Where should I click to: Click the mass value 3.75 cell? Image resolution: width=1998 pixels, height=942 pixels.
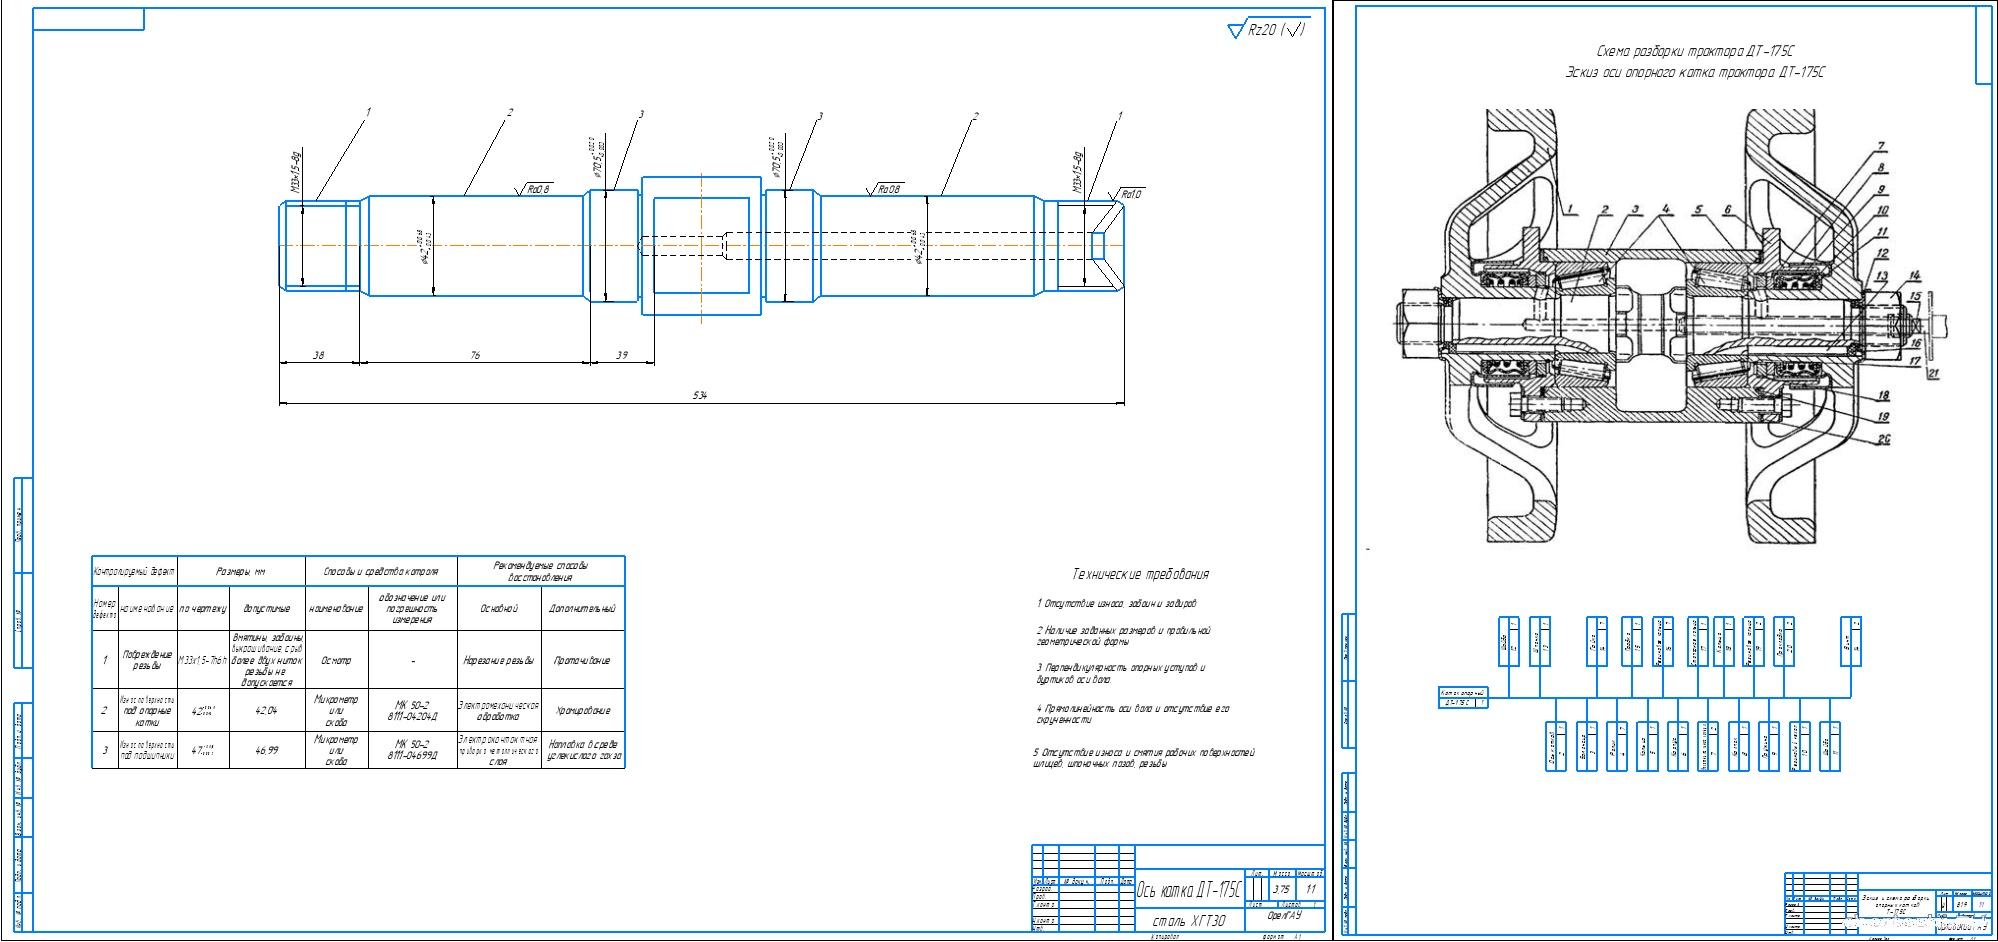tap(1281, 889)
